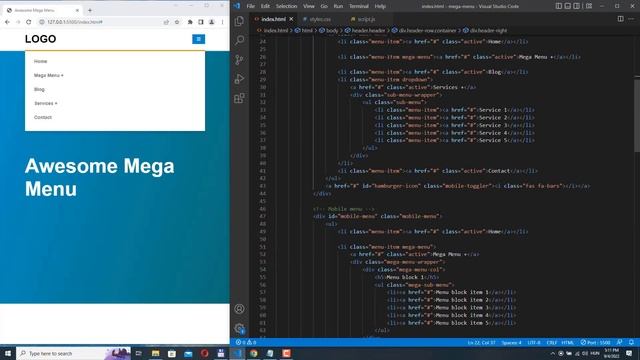Select the index.html tab
This screenshot has width=640, height=360.
(x=273, y=19)
